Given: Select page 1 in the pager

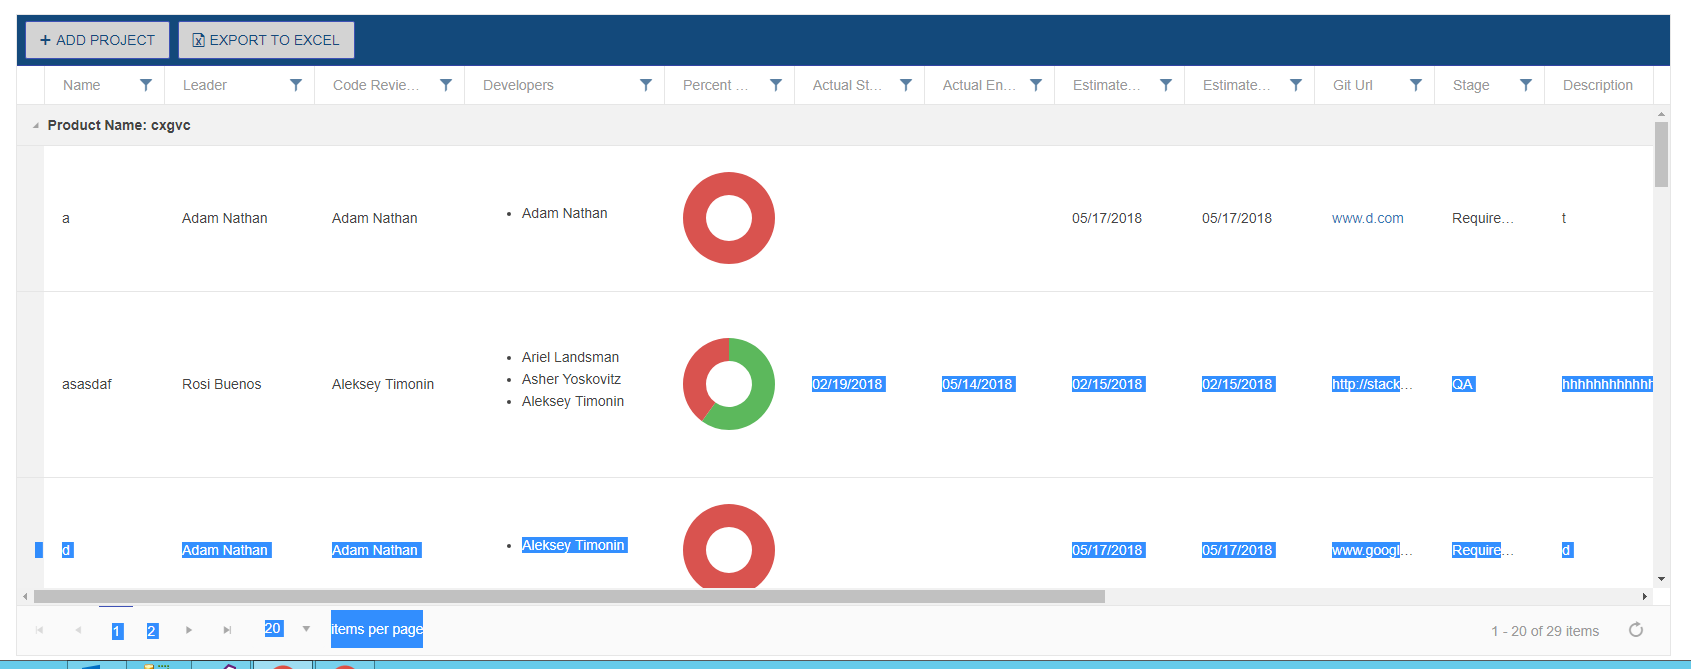Looking at the screenshot, I should [x=117, y=631].
